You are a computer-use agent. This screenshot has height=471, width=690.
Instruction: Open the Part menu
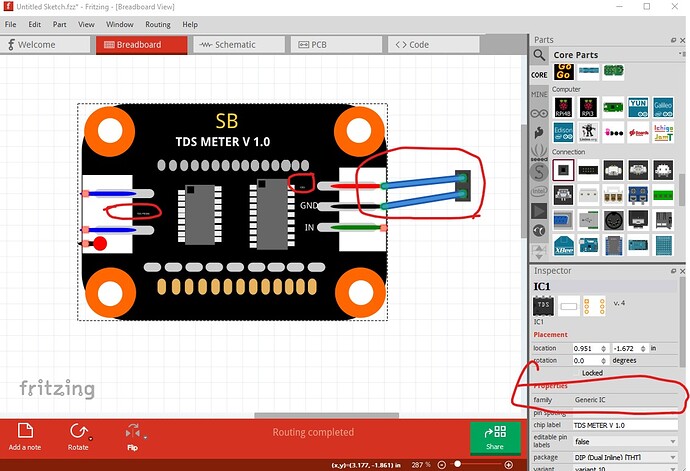59,25
